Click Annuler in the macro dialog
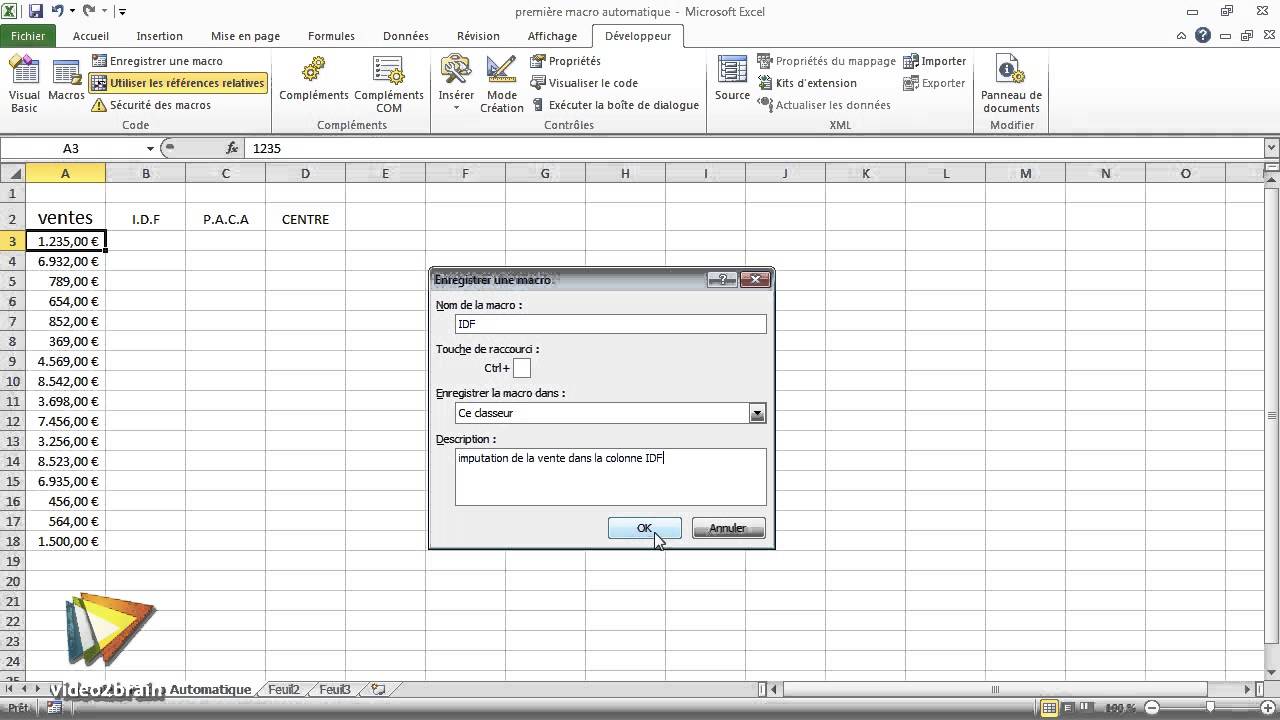1280x720 pixels. point(728,528)
